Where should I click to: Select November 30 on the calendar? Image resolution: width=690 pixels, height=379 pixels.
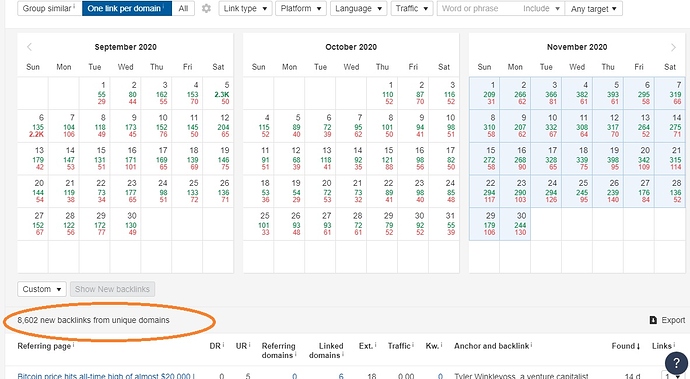tap(515, 224)
